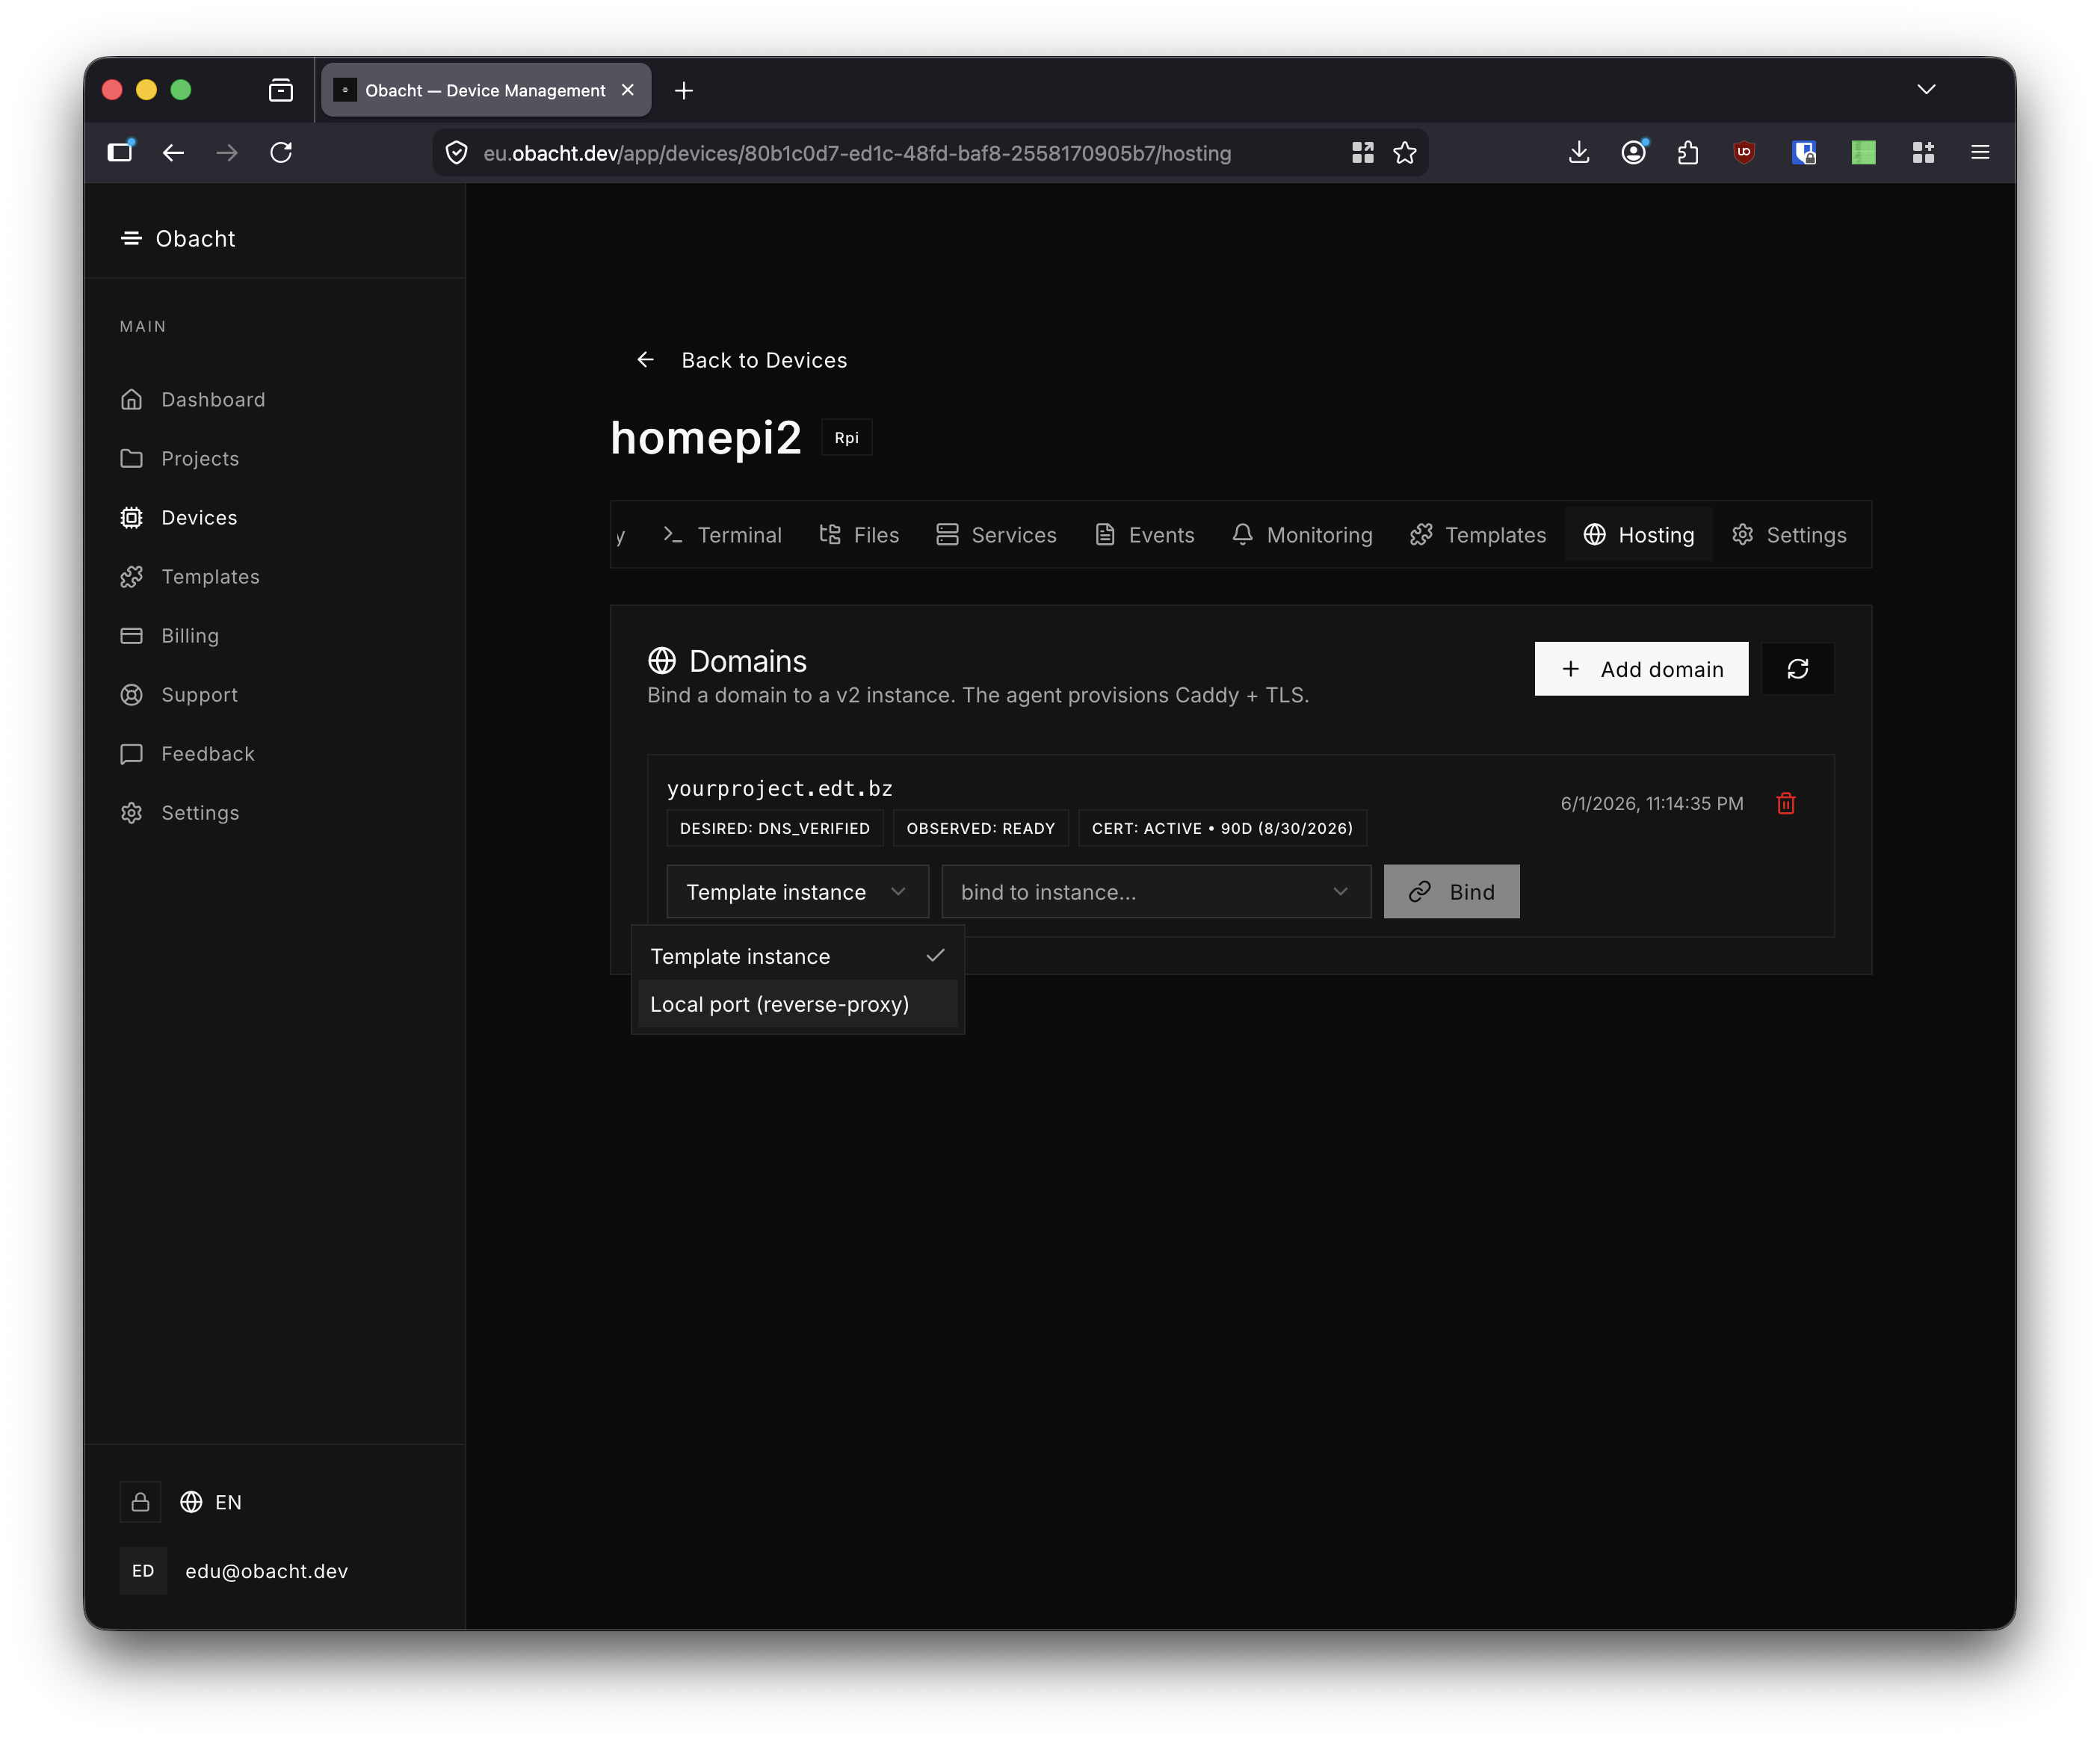Click the browser forward arrow
Screen dimensions: 2100x1741
click(x=227, y=153)
